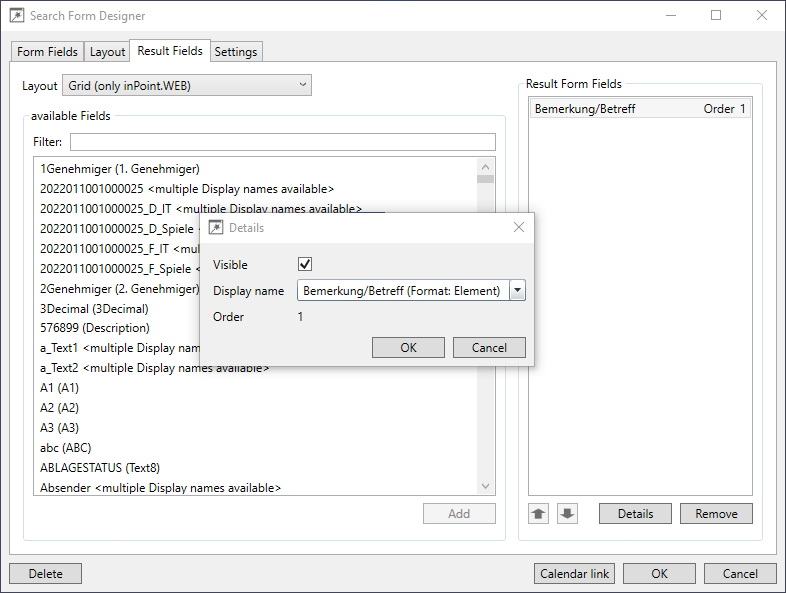Select the Layout tab
The height and width of the screenshot is (593, 786).
point(108,52)
